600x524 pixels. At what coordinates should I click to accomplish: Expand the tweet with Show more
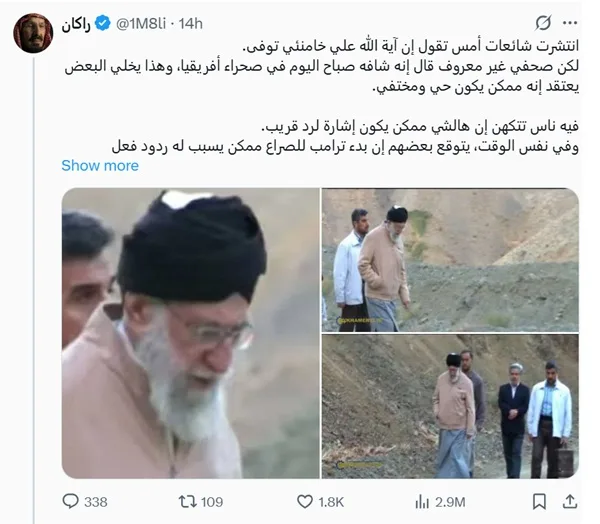pyautogui.click(x=100, y=166)
